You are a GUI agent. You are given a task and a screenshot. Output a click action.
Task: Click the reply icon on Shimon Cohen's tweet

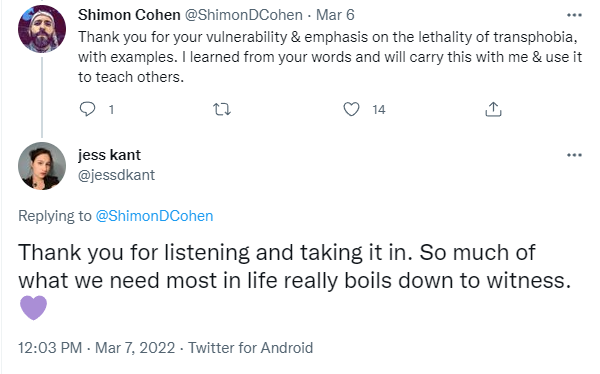click(87, 109)
